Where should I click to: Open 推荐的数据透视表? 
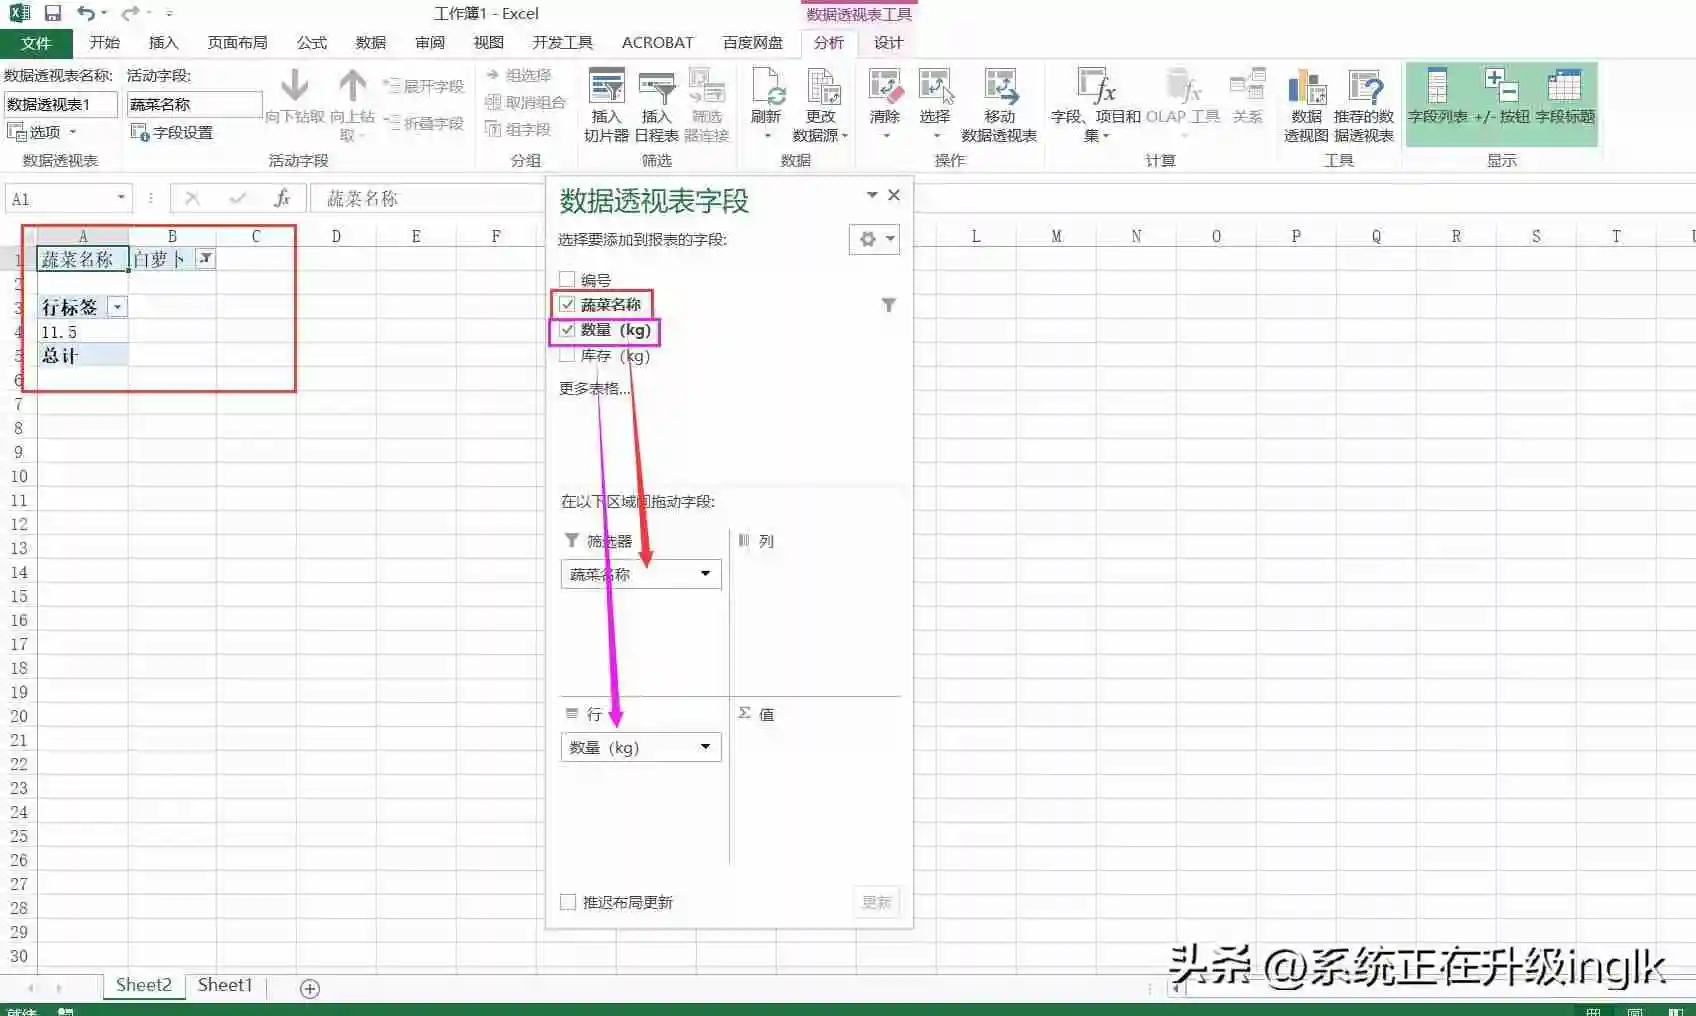[x=1364, y=106]
